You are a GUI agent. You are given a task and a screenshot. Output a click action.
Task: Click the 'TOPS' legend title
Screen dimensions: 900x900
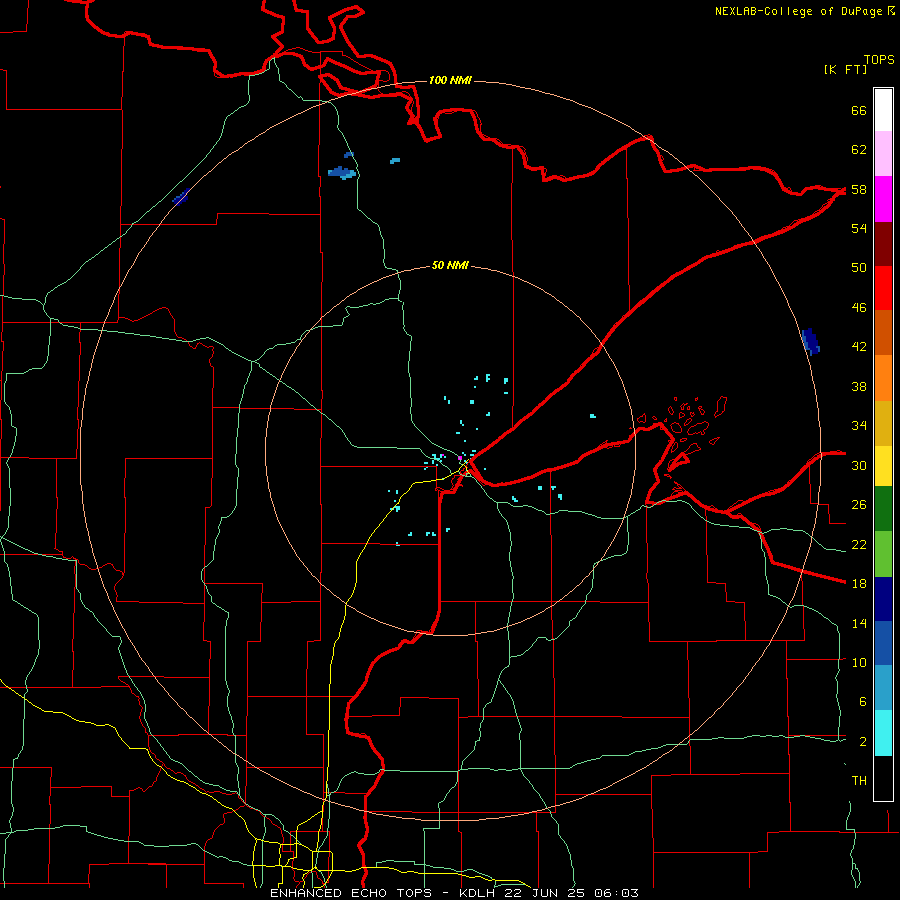coord(879,60)
